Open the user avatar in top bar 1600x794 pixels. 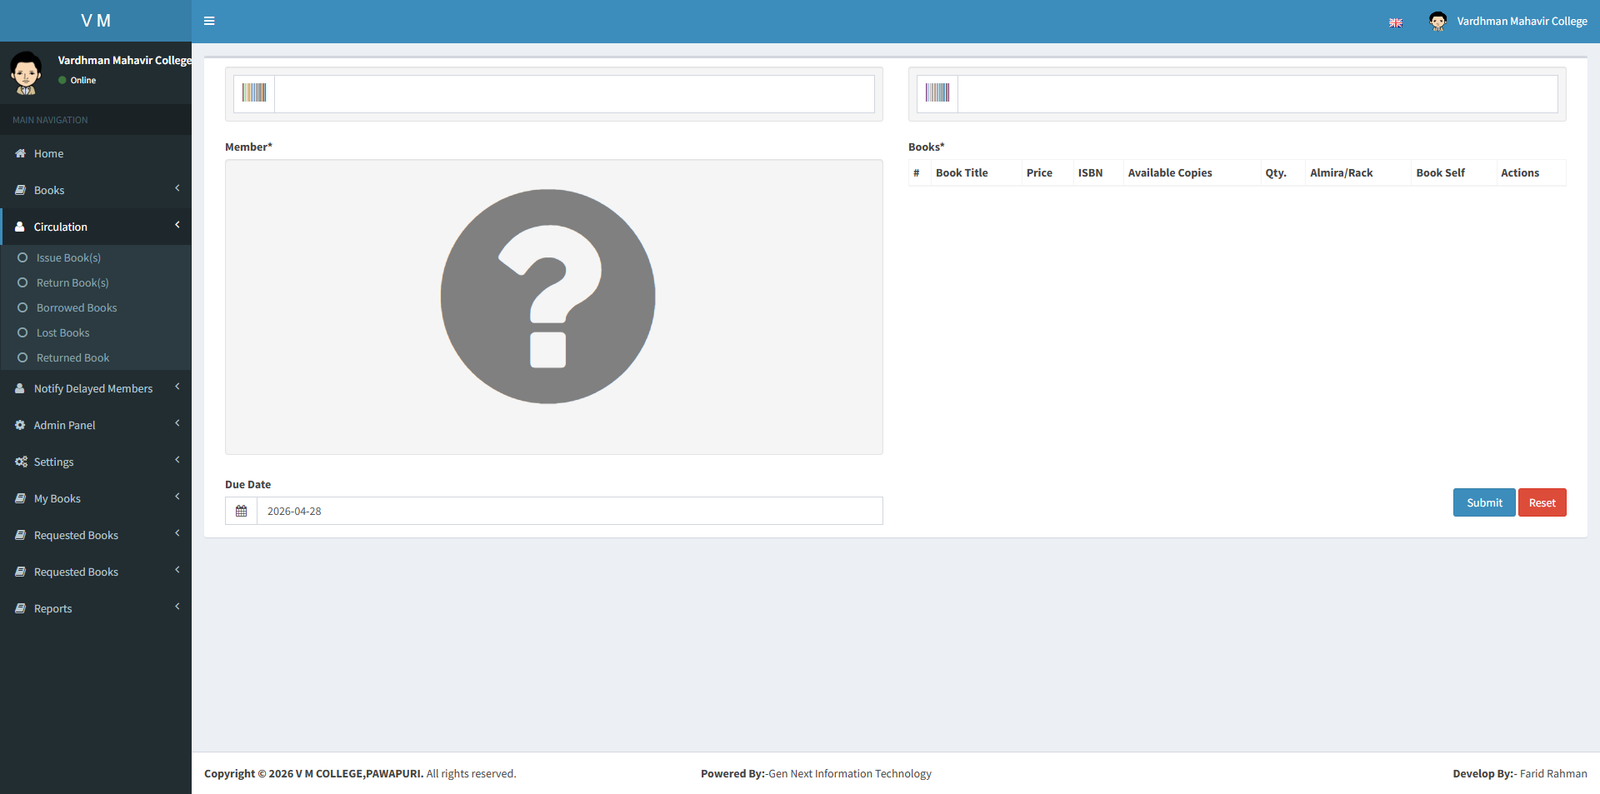1437,21
